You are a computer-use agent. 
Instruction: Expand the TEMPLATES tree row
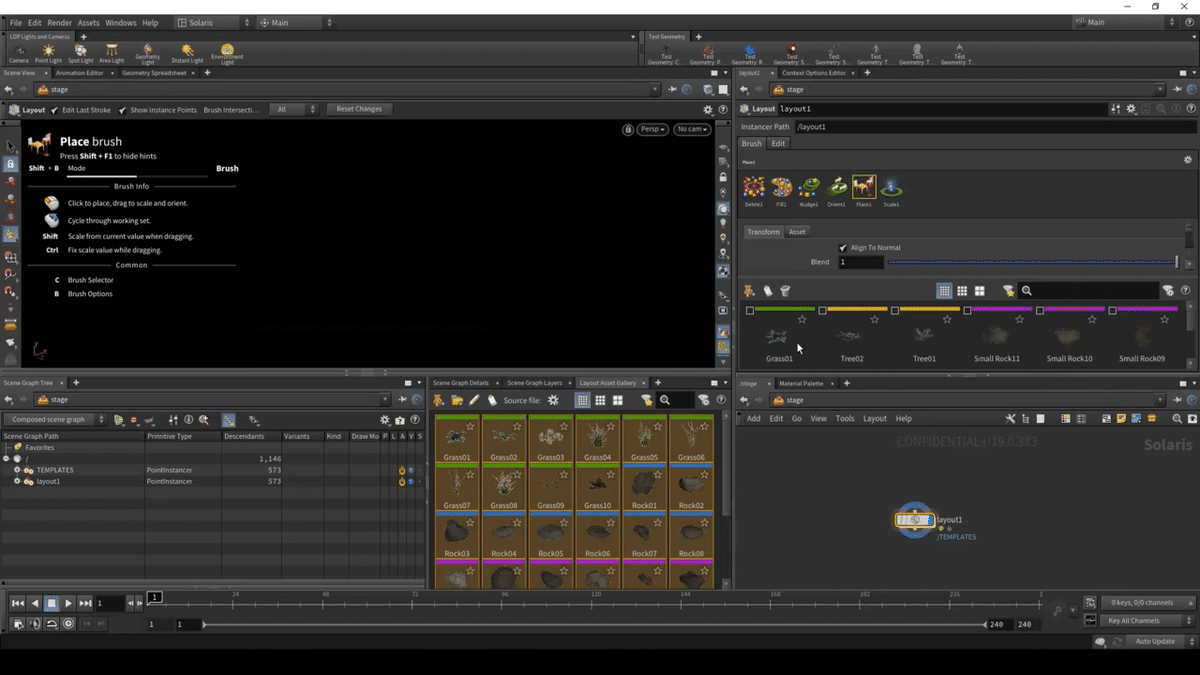(x=17, y=470)
